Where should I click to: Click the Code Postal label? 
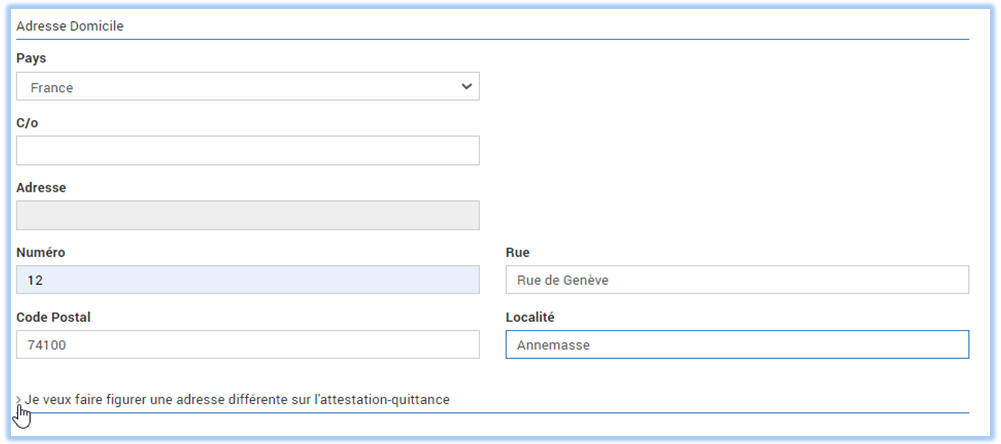[x=54, y=317]
